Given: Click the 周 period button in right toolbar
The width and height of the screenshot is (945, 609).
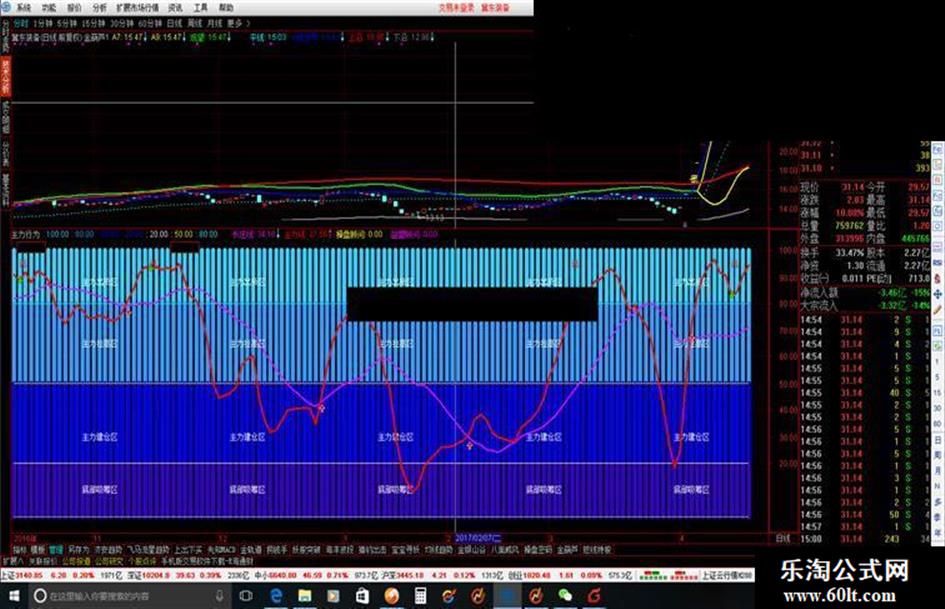Looking at the screenshot, I should point(938,455).
